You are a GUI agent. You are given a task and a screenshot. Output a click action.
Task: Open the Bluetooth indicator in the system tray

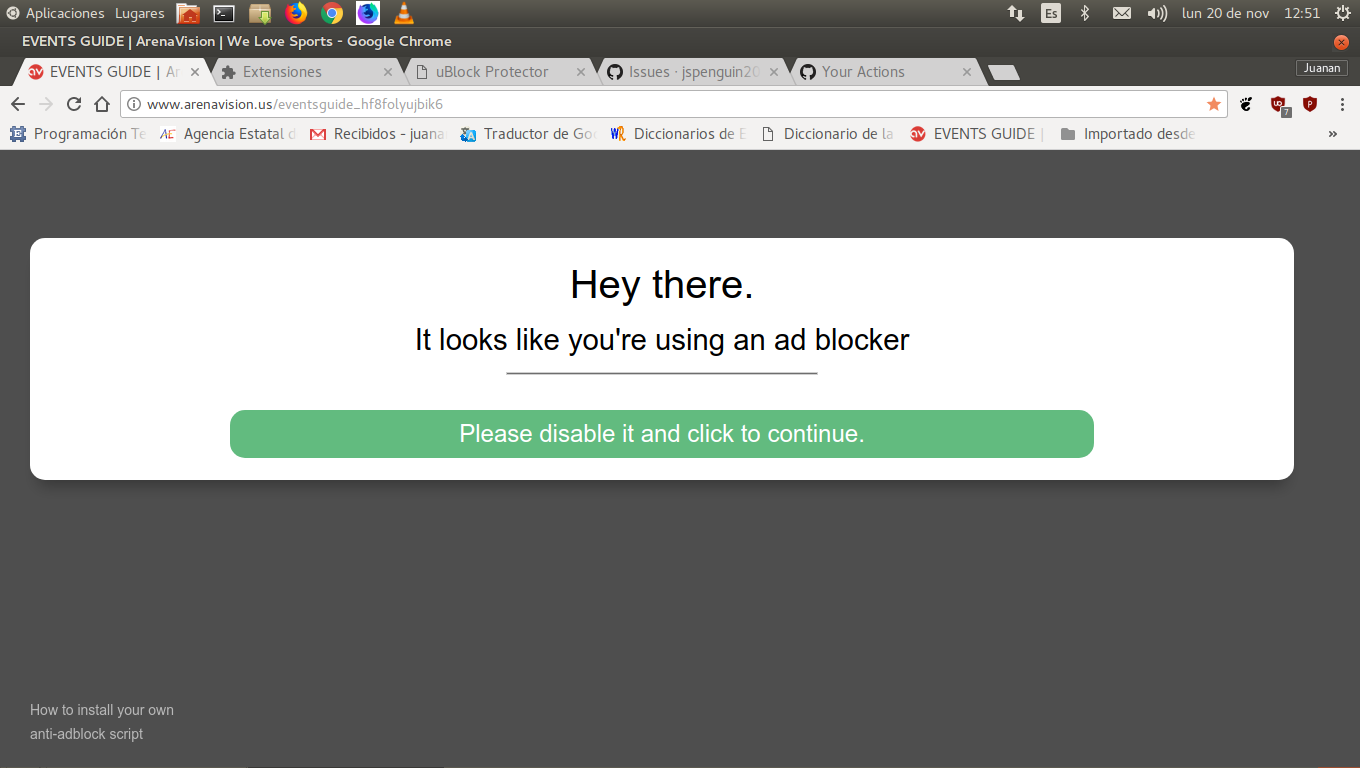1086,13
